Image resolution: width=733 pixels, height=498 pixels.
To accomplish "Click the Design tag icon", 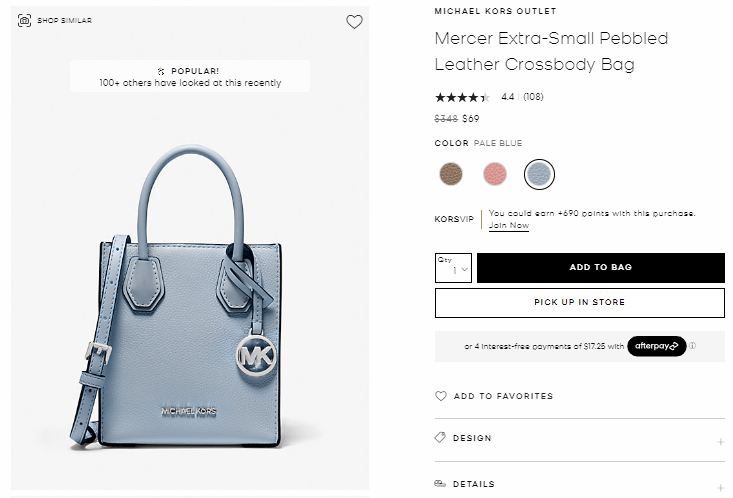I will [441, 438].
